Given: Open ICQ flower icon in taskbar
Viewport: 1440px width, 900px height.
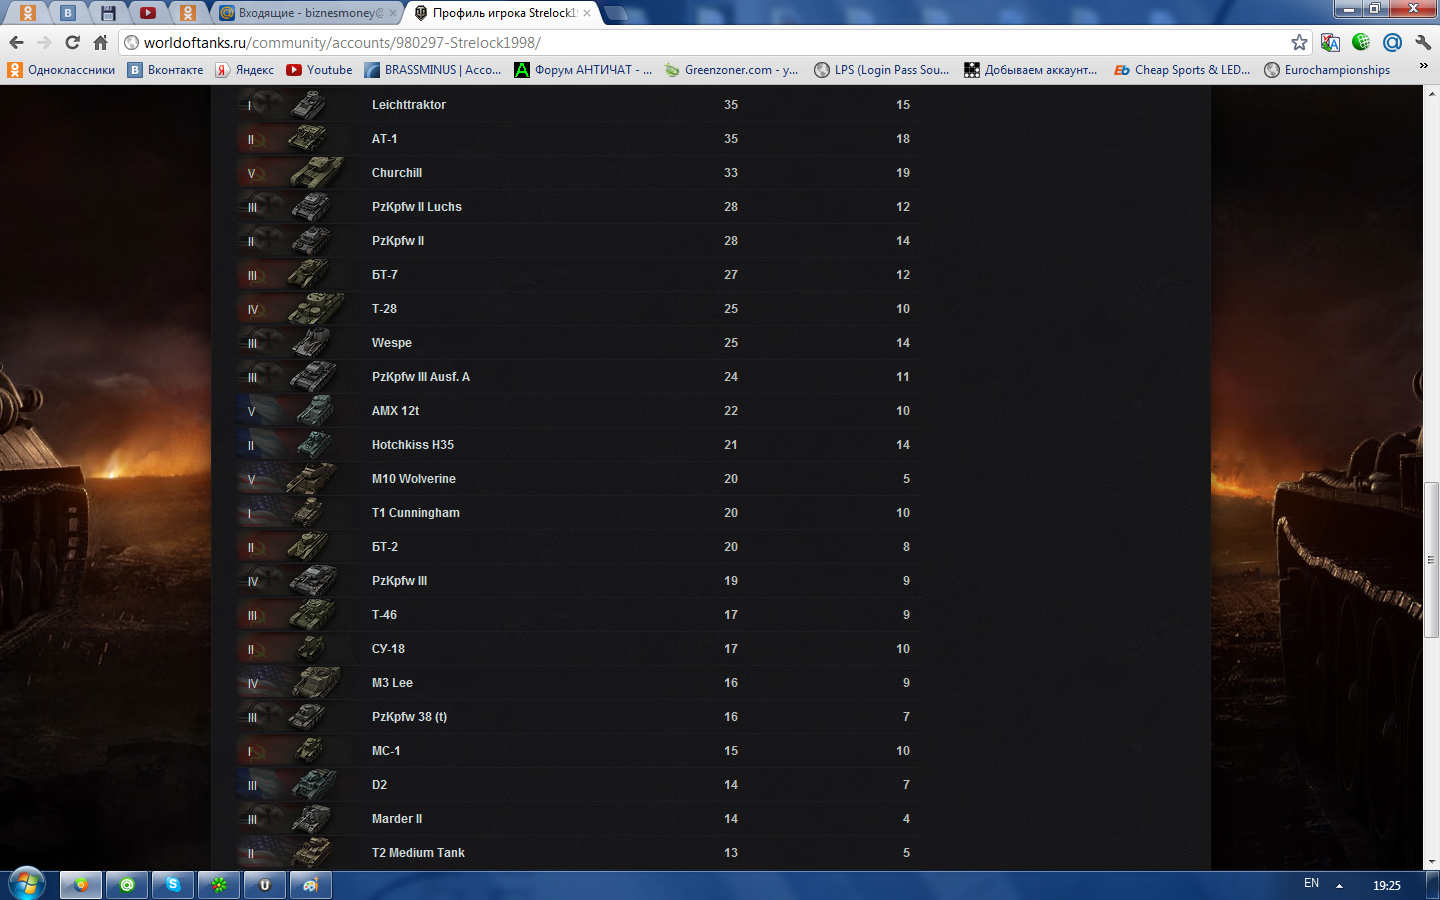Looking at the screenshot, I should click(219, 885).
